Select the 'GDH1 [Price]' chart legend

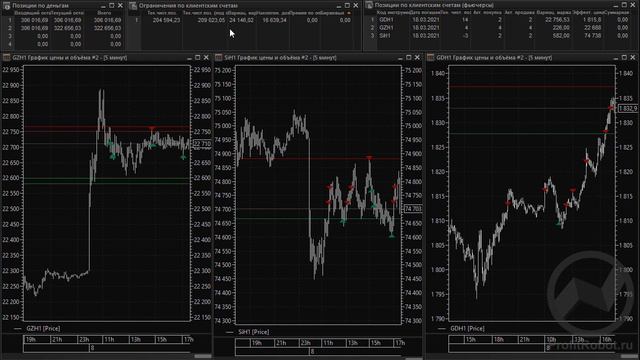coord(467,328)
